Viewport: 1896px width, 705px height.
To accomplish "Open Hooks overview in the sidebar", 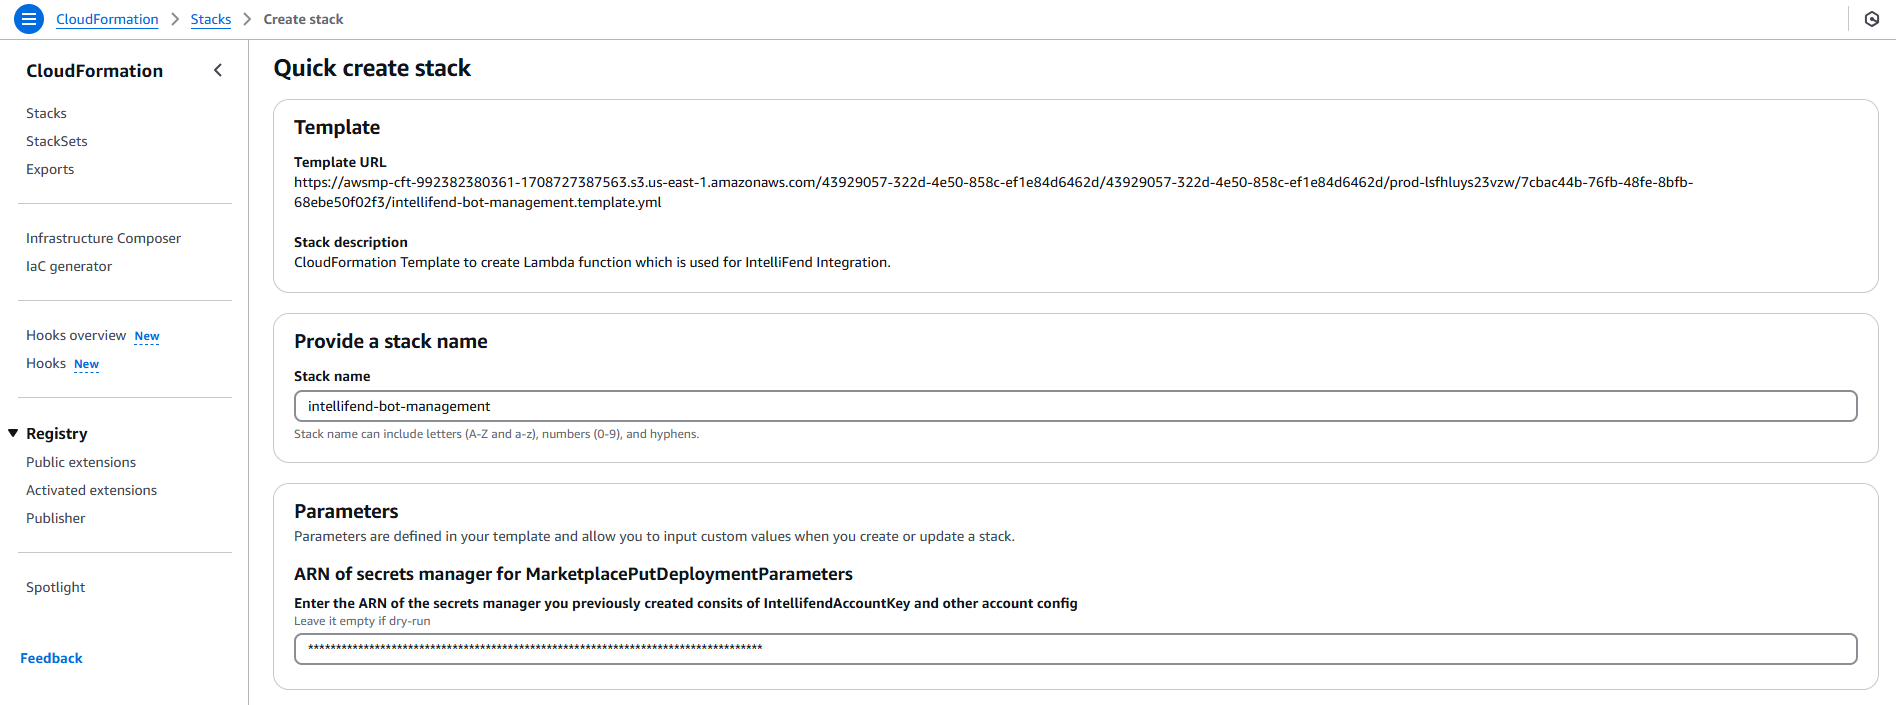I will click(x=76, y=335).
